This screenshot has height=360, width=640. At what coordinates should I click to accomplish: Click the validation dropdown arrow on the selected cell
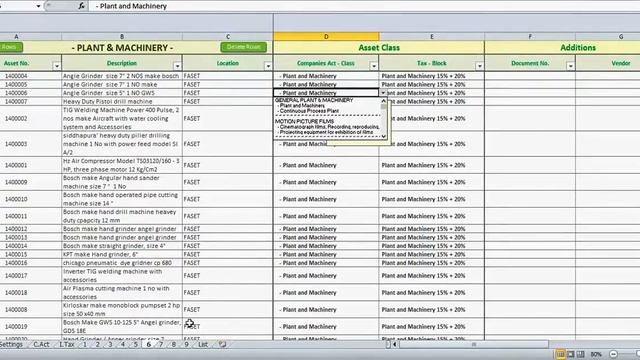click(x=383, y=93)
